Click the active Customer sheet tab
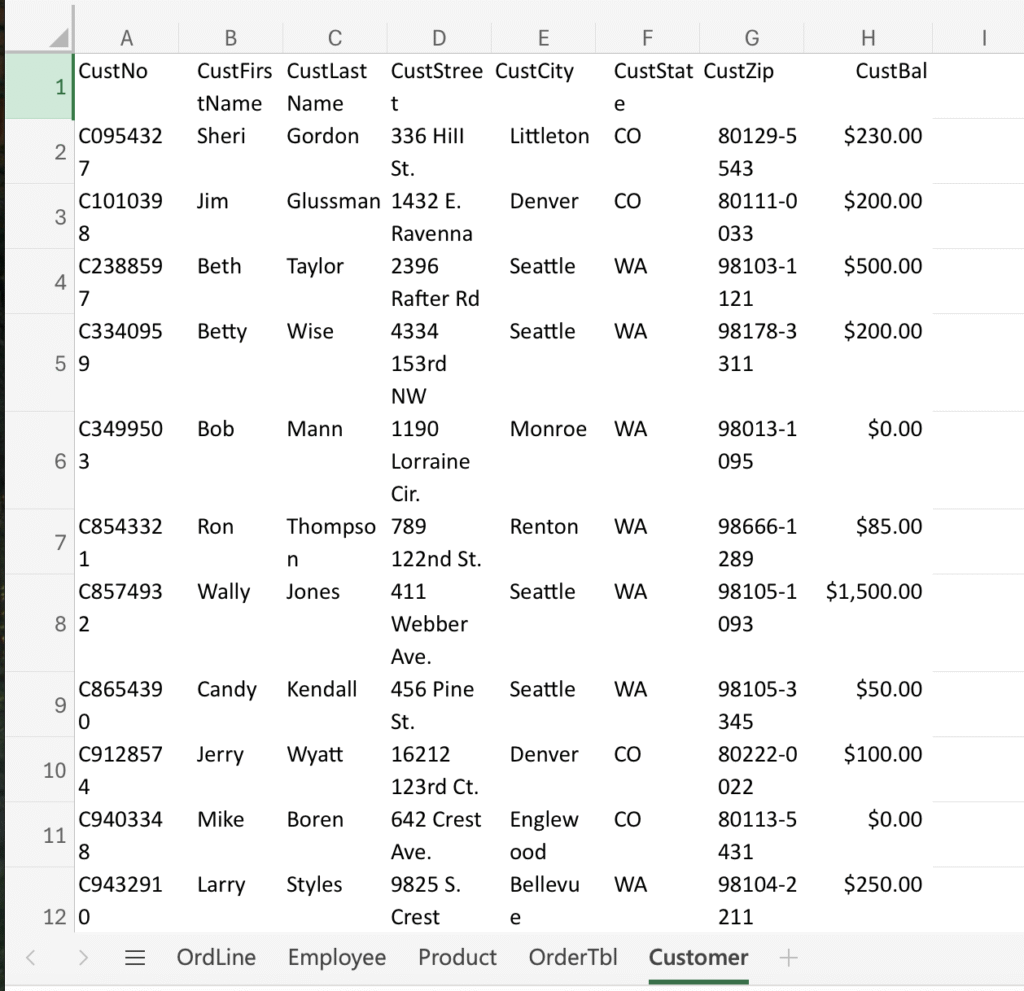Image resolution: width=1024 pixels, height=991 pixels. tap(698, 958)
